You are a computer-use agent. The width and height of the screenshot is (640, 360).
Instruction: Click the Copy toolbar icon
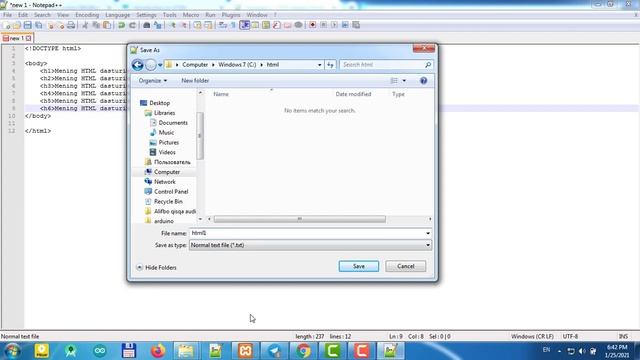96,25
